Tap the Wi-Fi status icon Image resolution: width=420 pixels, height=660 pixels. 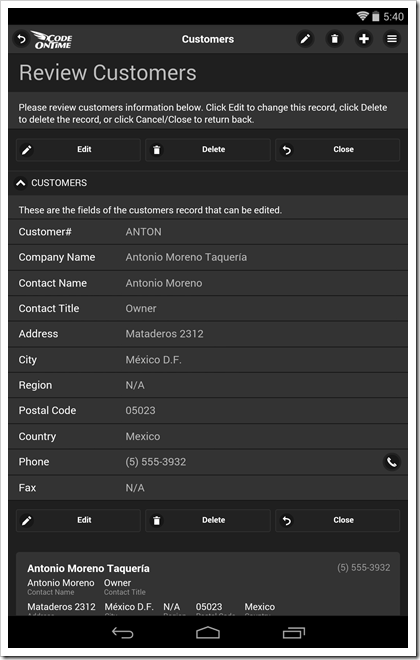click(362, 16)
